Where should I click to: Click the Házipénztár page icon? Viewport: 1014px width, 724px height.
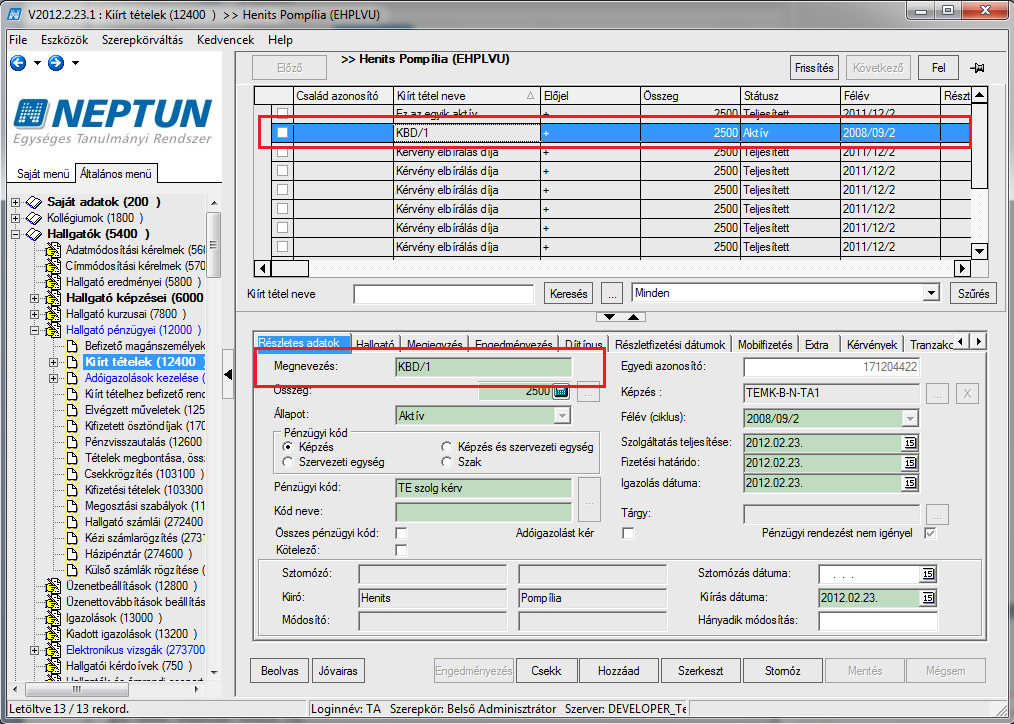click(73, 554)
